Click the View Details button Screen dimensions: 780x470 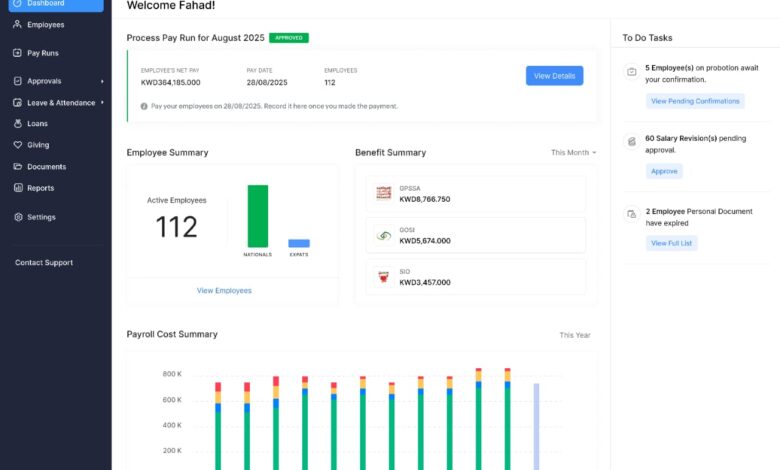click(554, 76)
